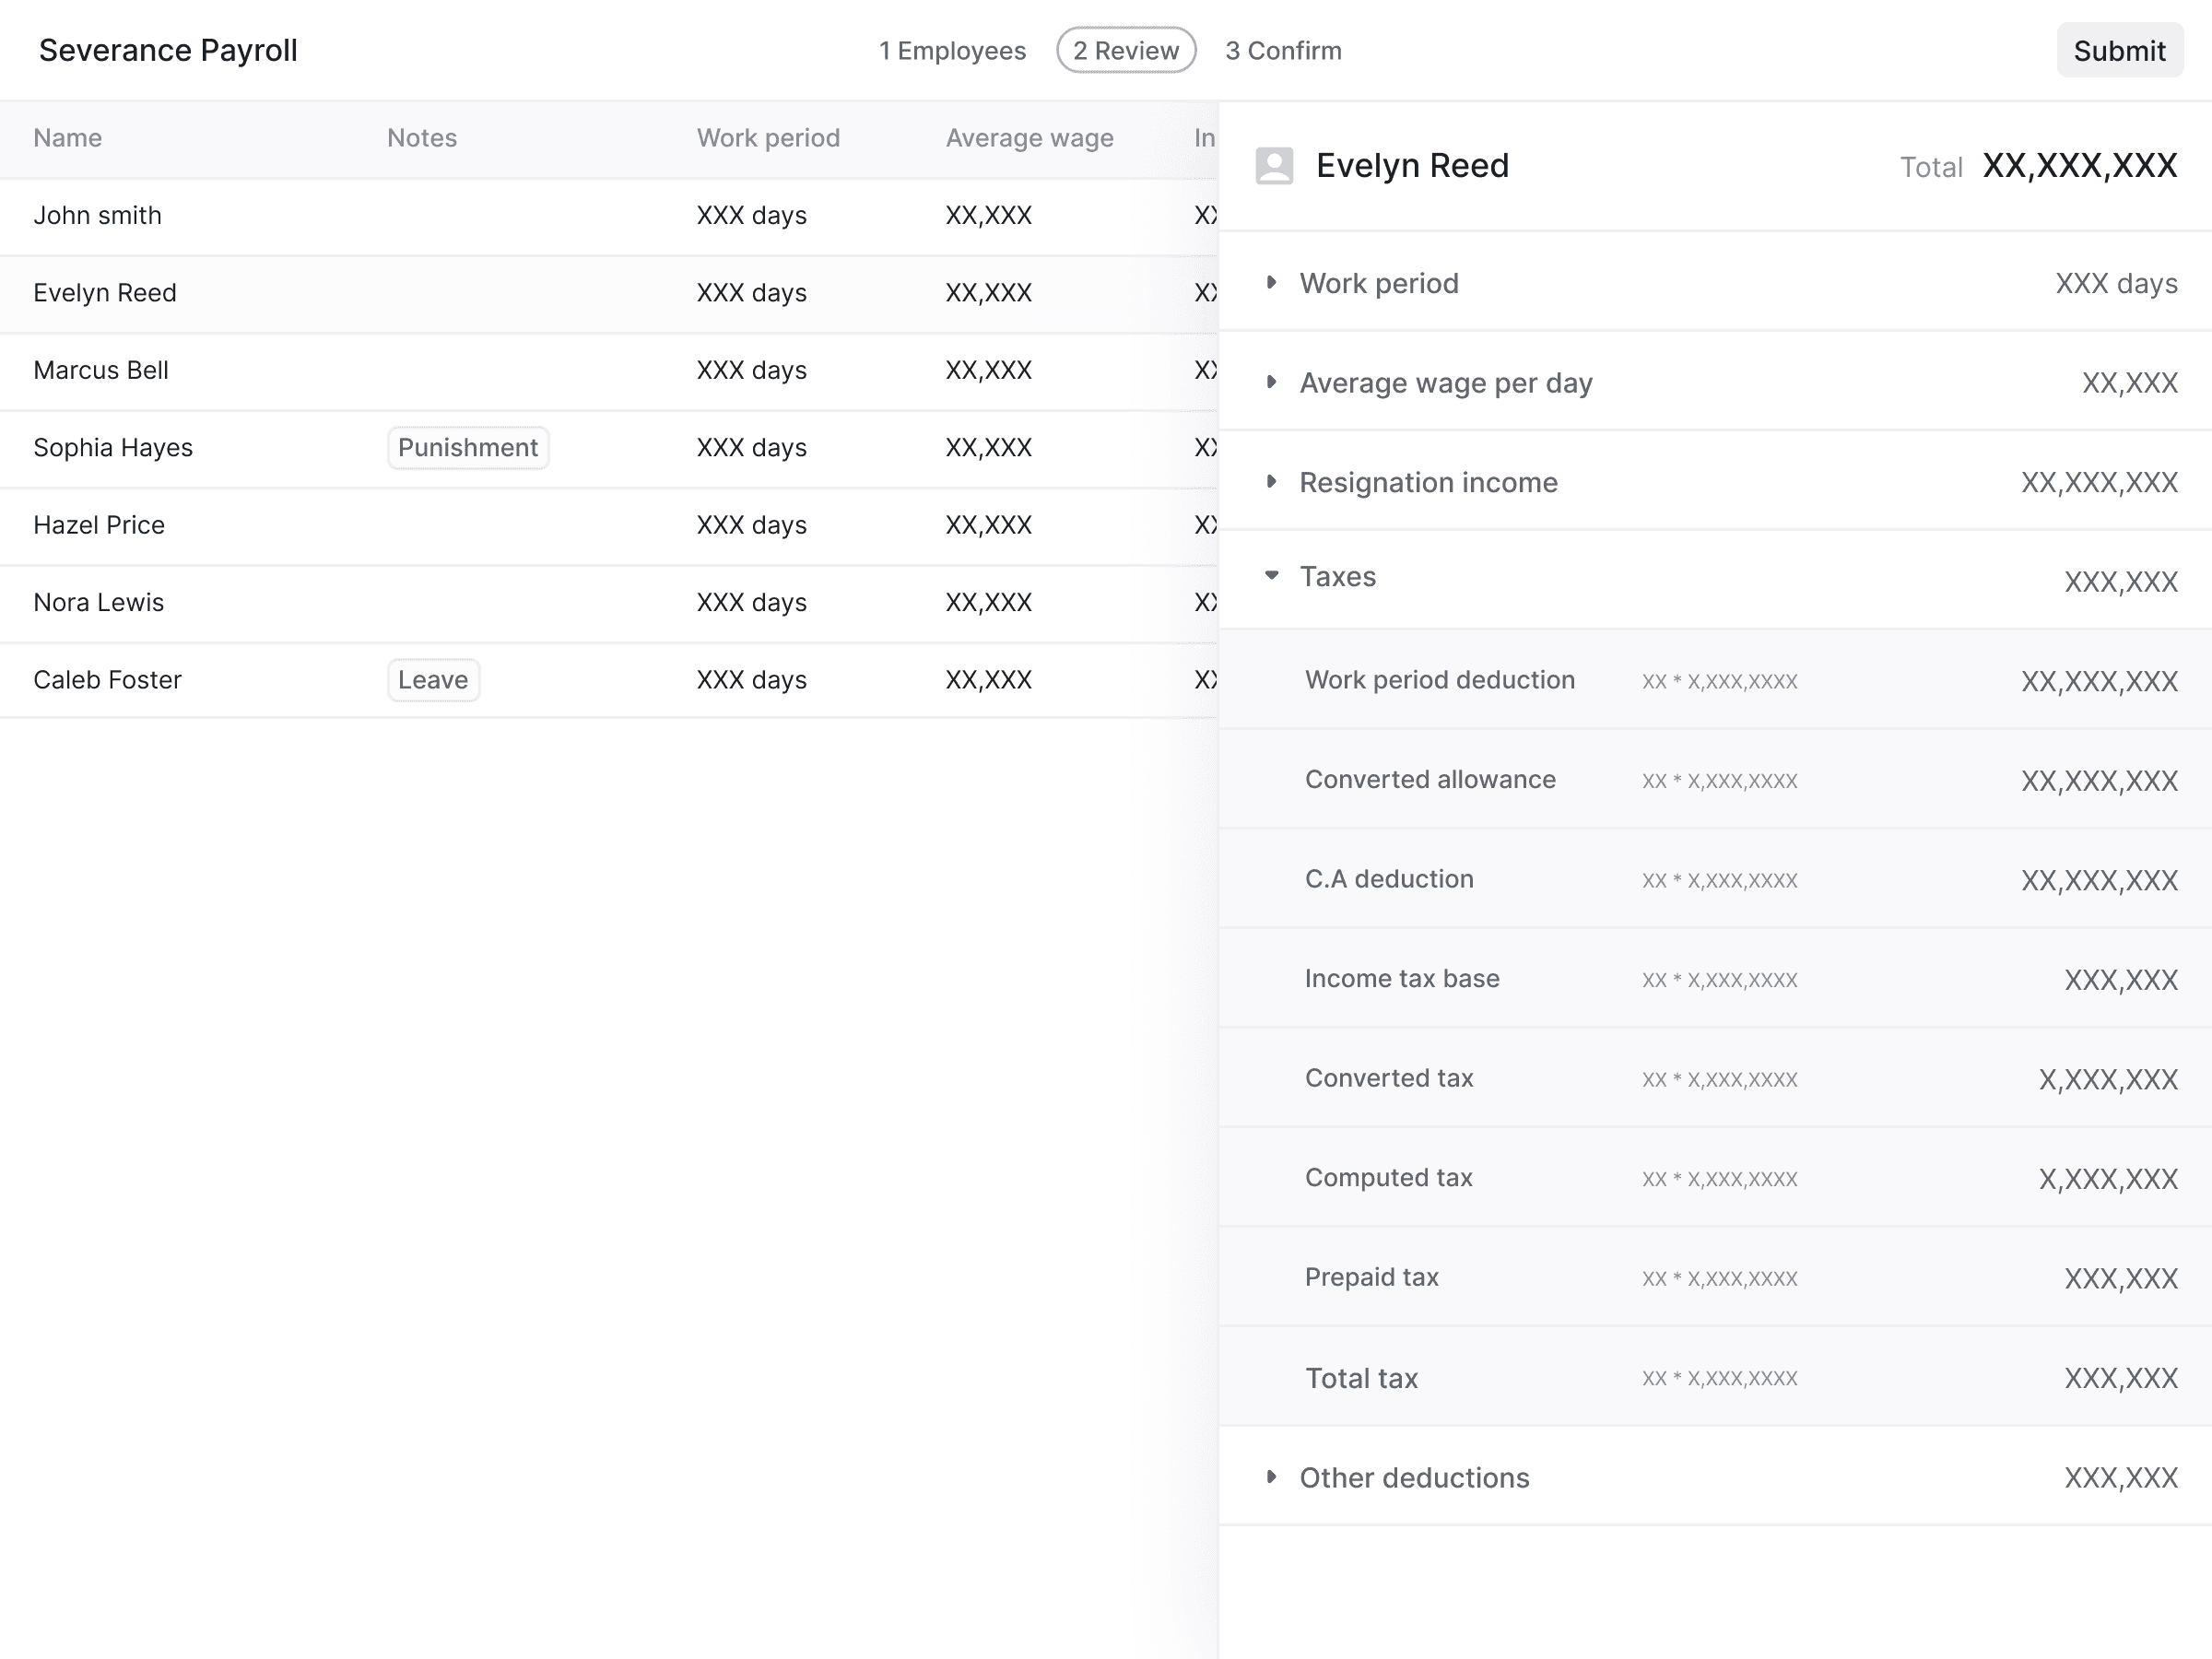Click the Notes column header
The height and width of the screenshot is (1659, 2212).
click(422, 138)
